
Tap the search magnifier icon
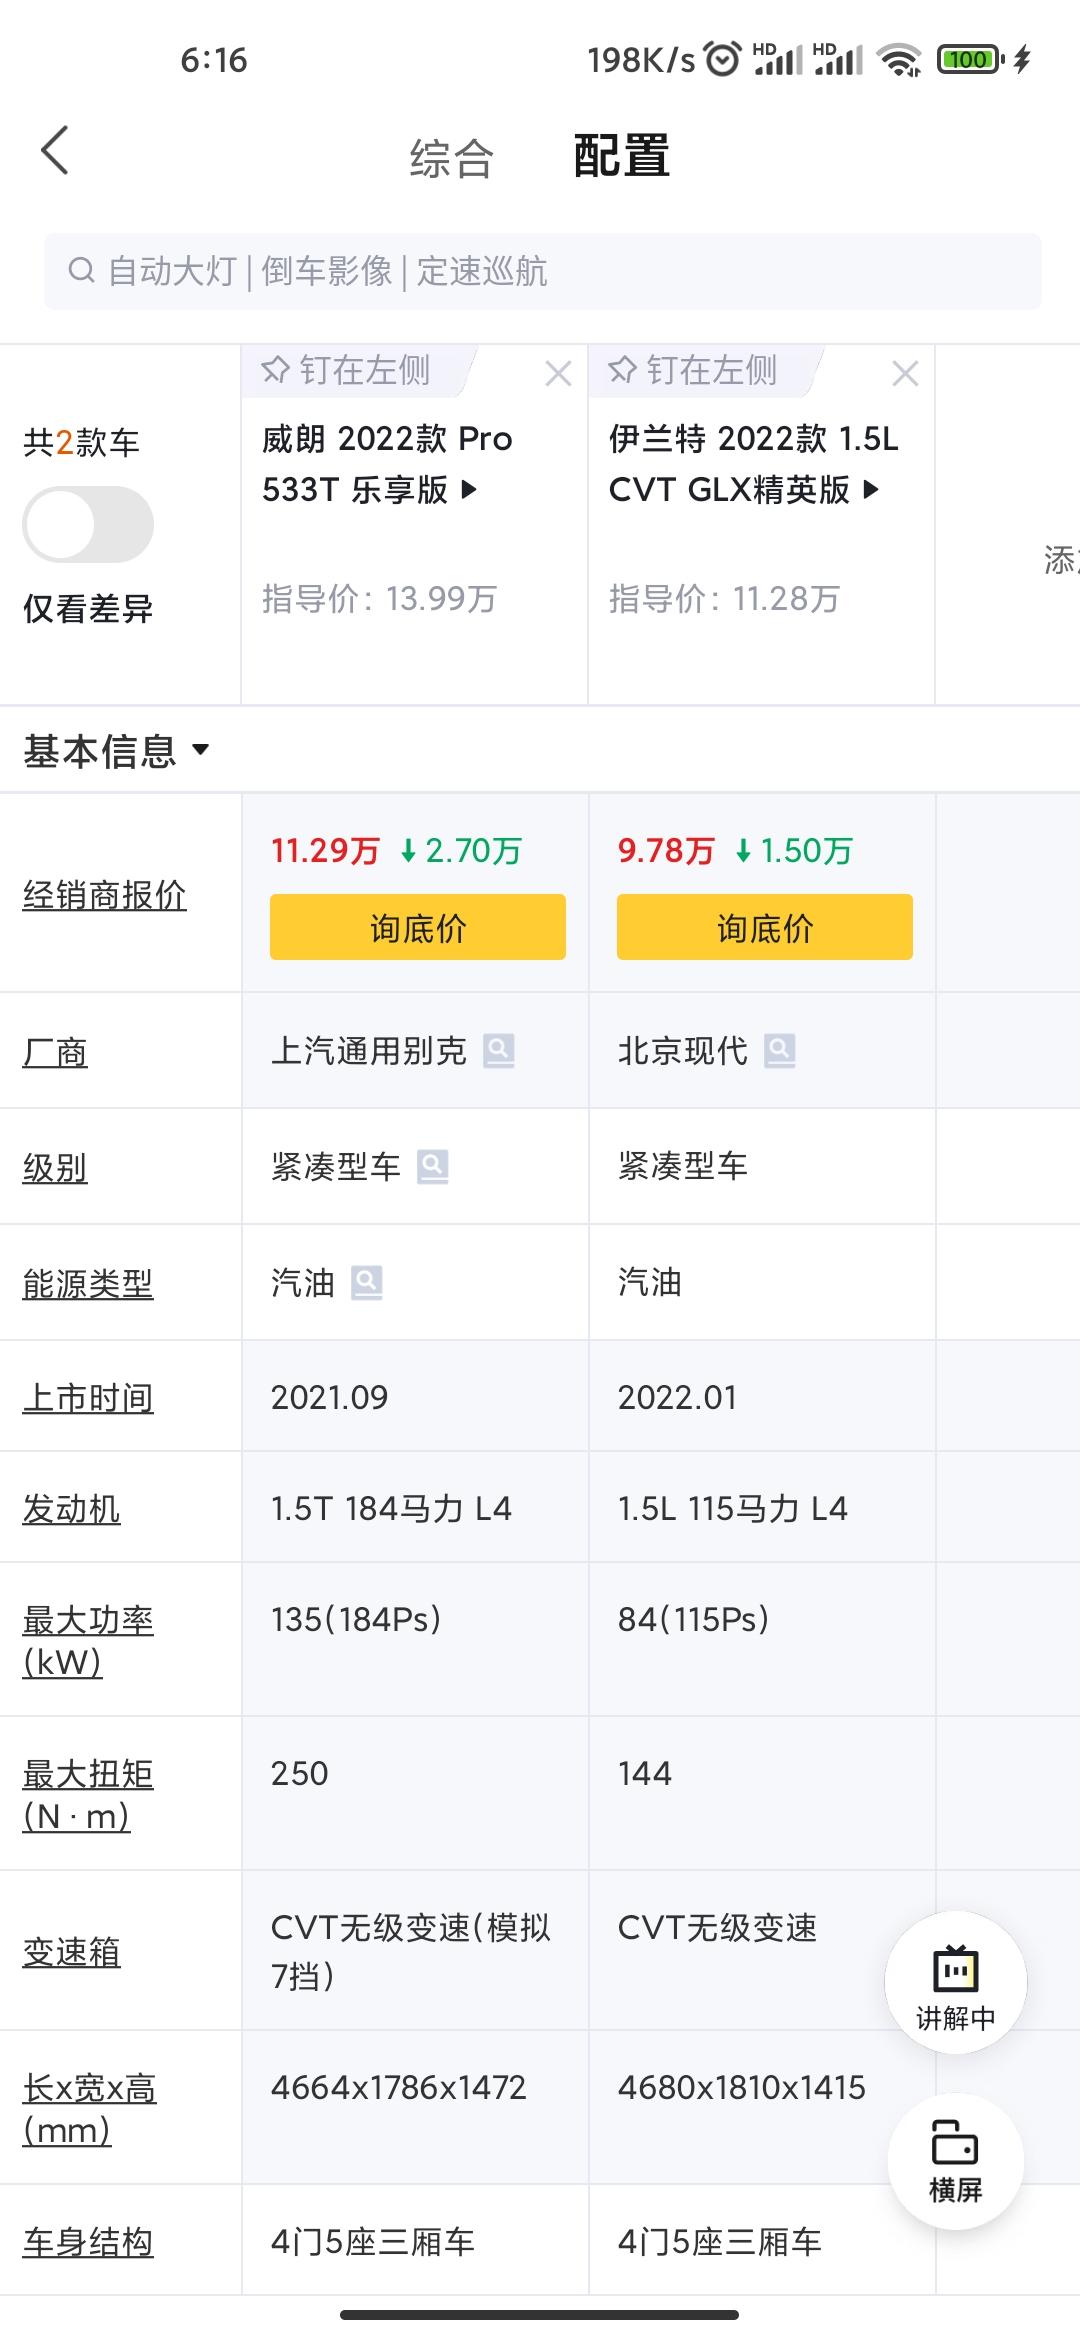pyautogui.click(x=81, y=270)
